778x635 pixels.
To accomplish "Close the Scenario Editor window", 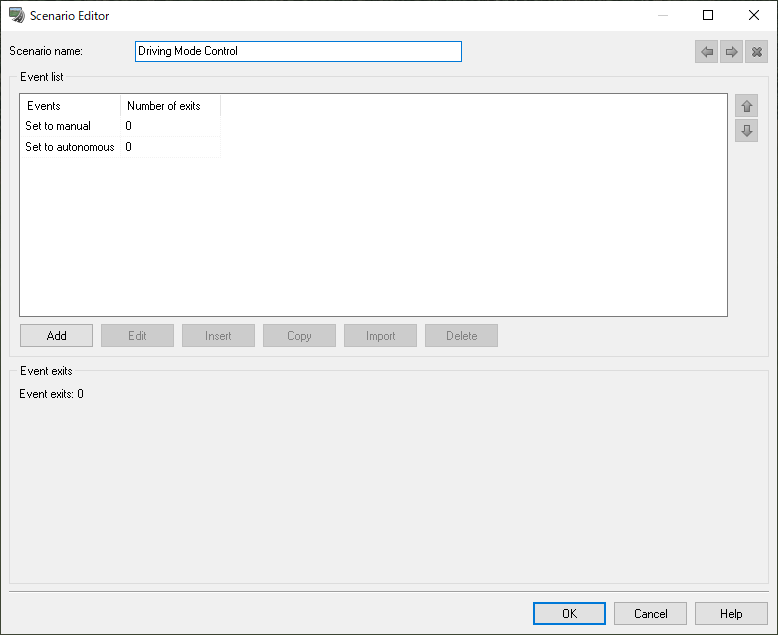I will pyautogui.click(x=754, y=15).
